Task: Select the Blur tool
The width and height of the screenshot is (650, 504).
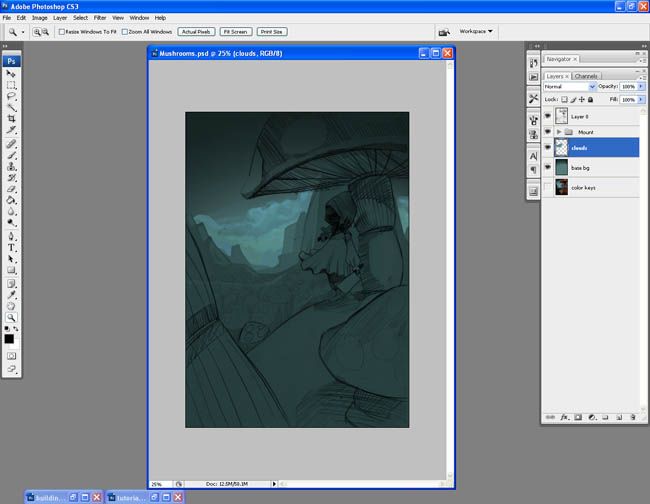Action: pos(11,211)
